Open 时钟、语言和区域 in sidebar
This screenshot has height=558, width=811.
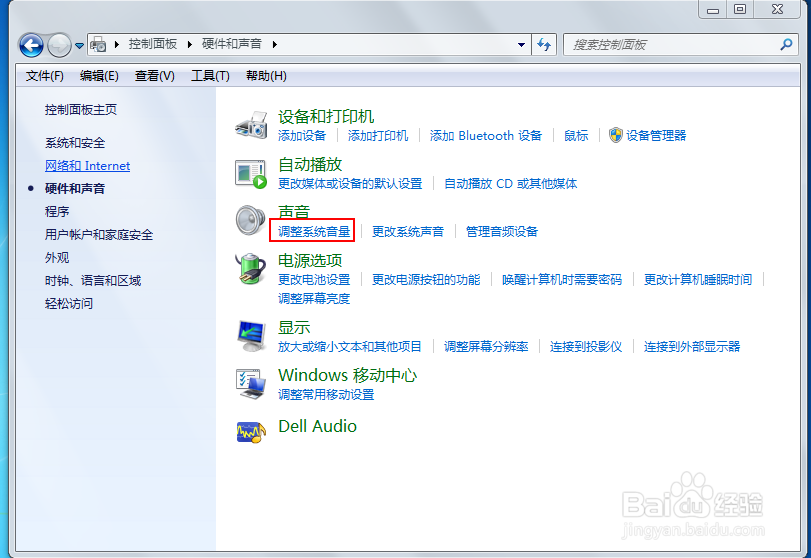(x=93, y=281)
